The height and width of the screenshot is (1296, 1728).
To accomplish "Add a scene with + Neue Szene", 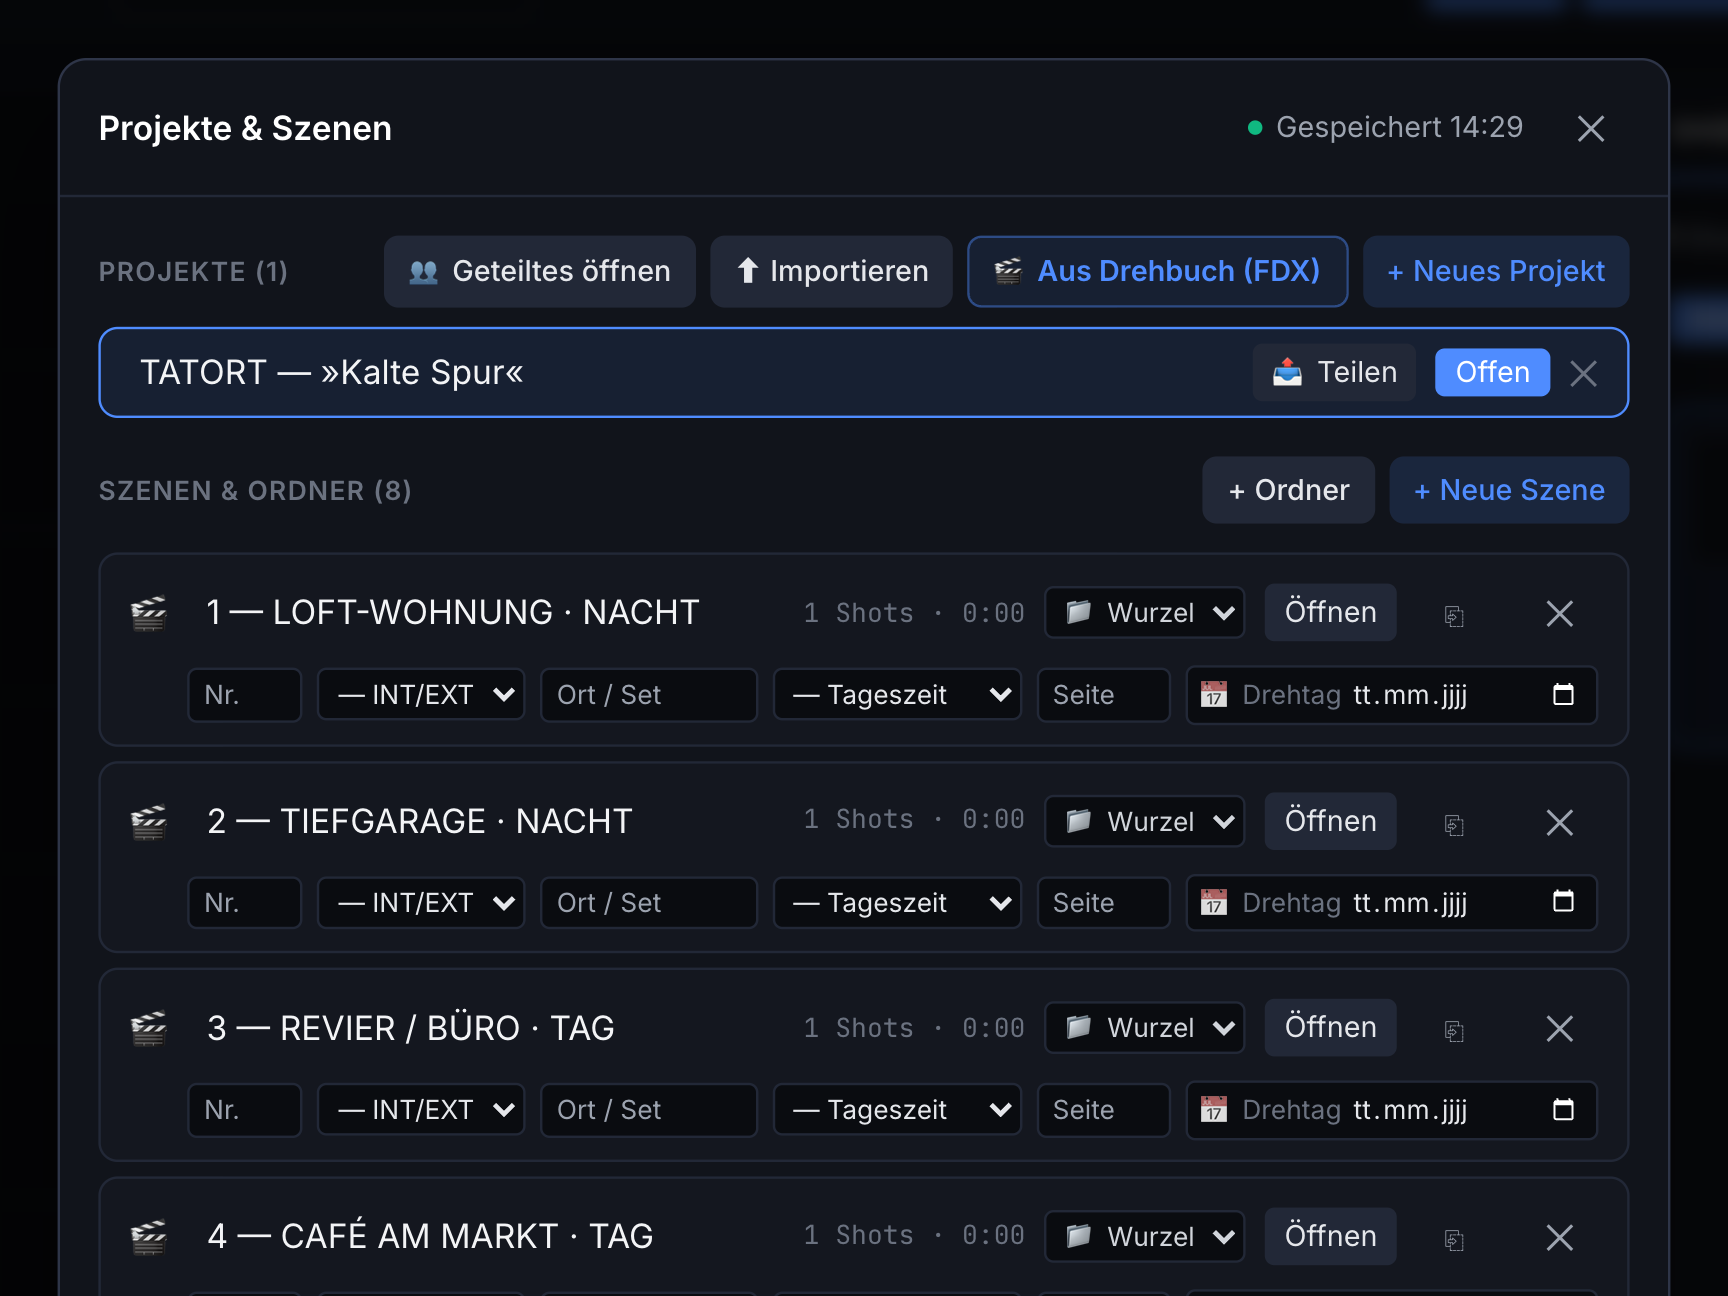I will pos(1509,490).
